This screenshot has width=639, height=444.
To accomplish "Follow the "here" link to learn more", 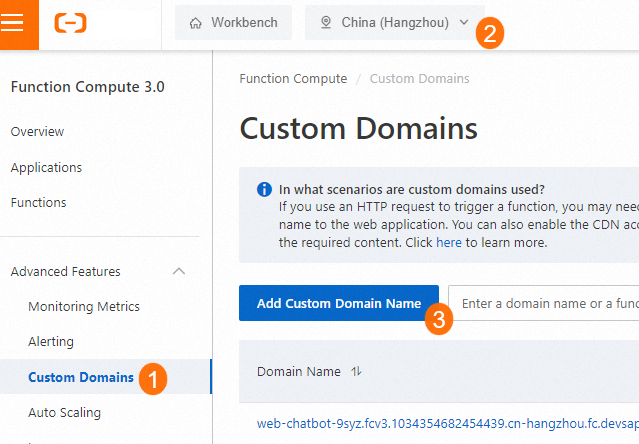I will (x=449, y=242).
